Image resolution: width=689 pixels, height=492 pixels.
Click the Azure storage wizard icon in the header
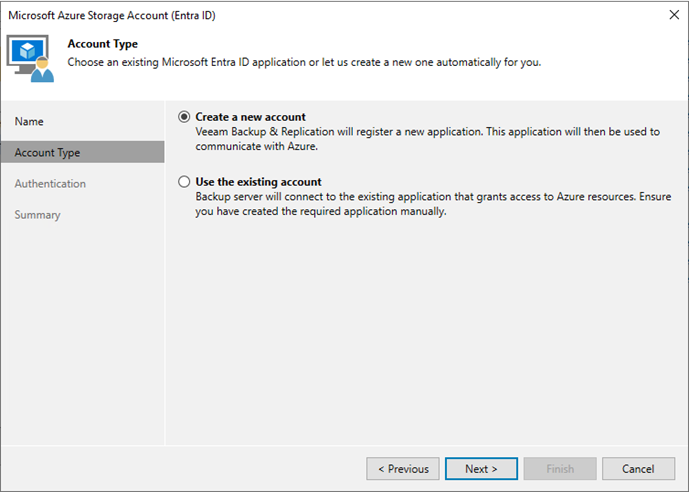tap(32, 59)
